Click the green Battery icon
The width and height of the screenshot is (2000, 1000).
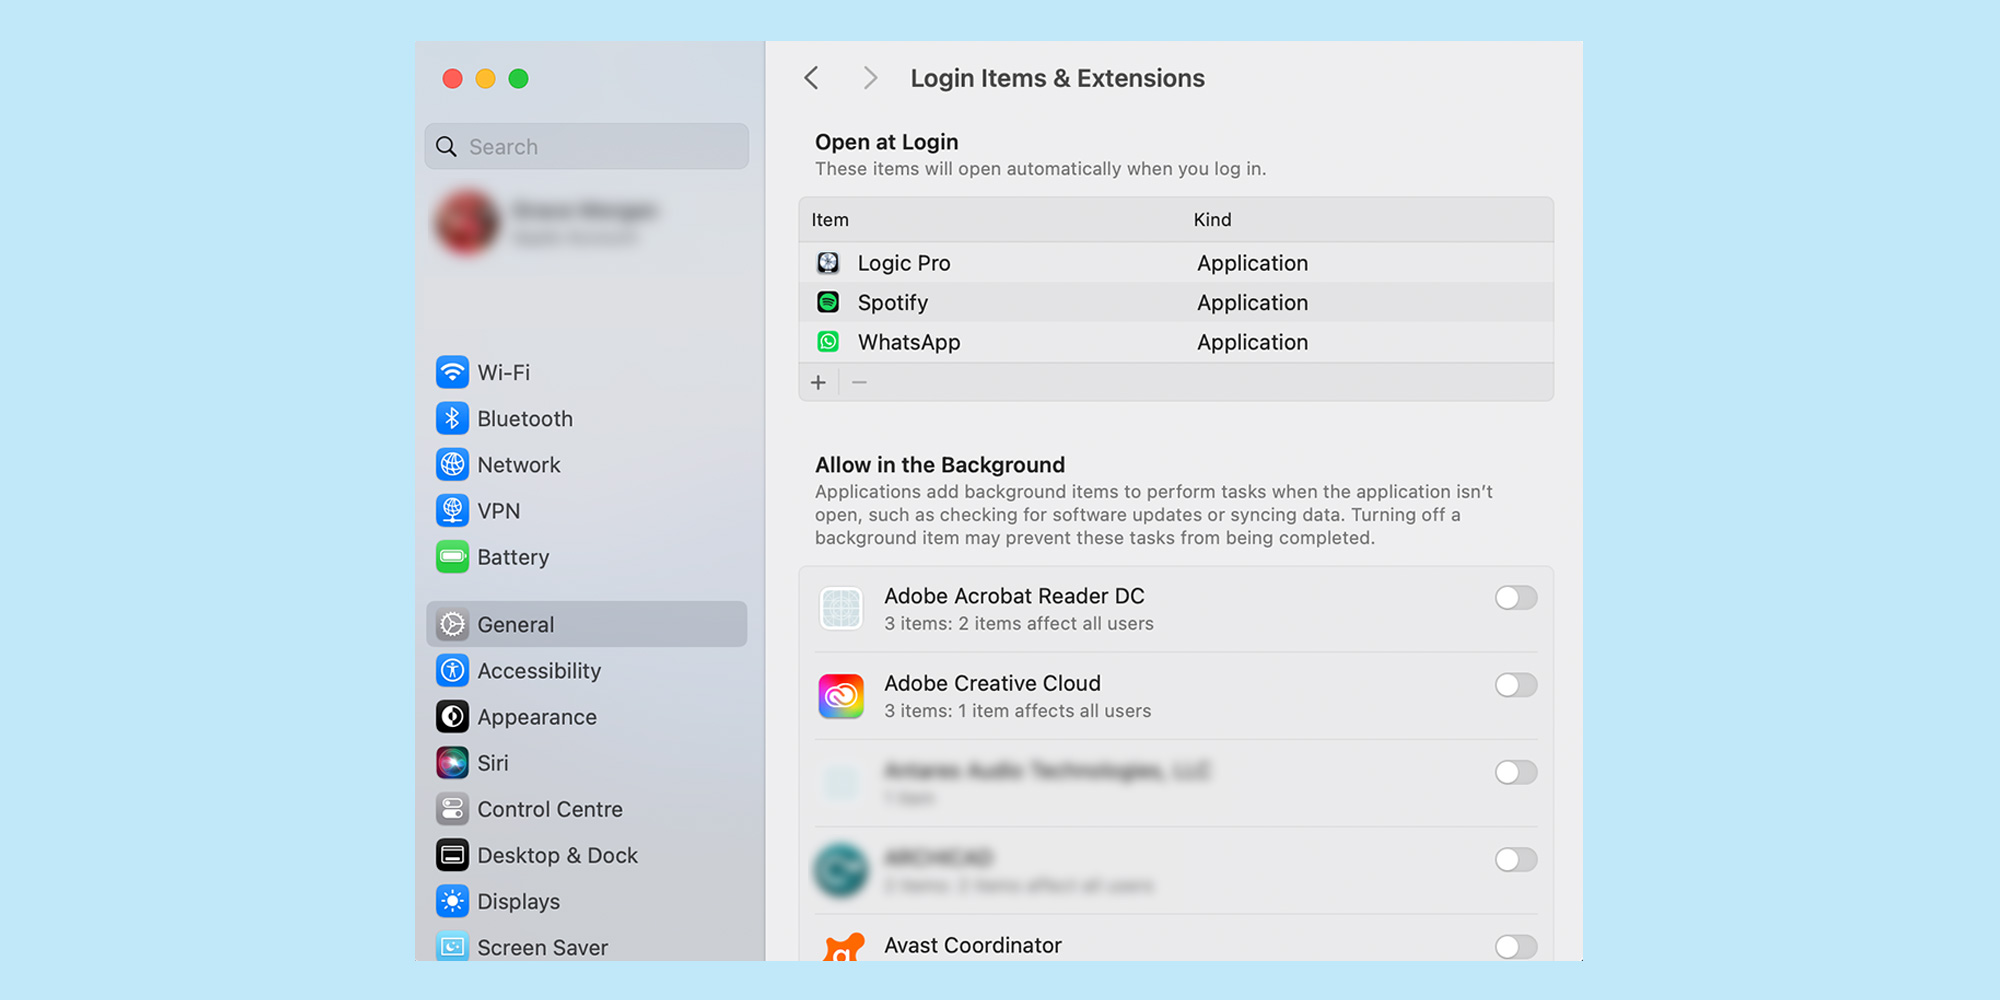[452, 556]
